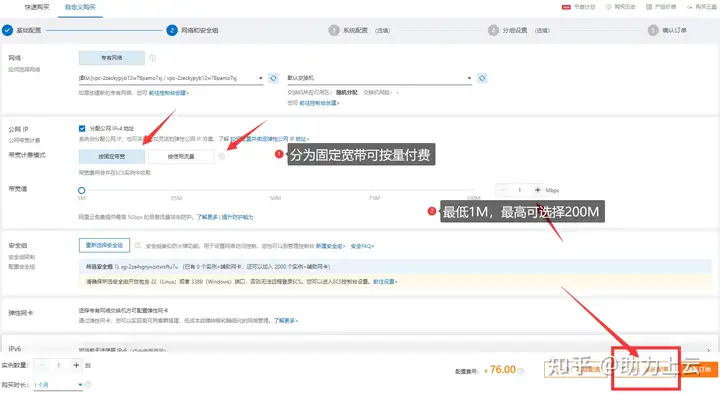Switch to the 自定义购买 tab
Image resolution: width=720 pixels, height=395 pixels.
80,7
